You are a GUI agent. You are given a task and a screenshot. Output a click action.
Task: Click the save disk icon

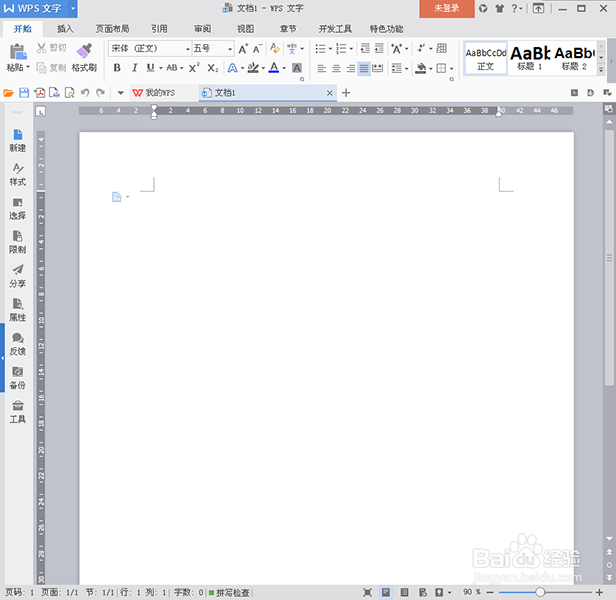click(24, 93)
